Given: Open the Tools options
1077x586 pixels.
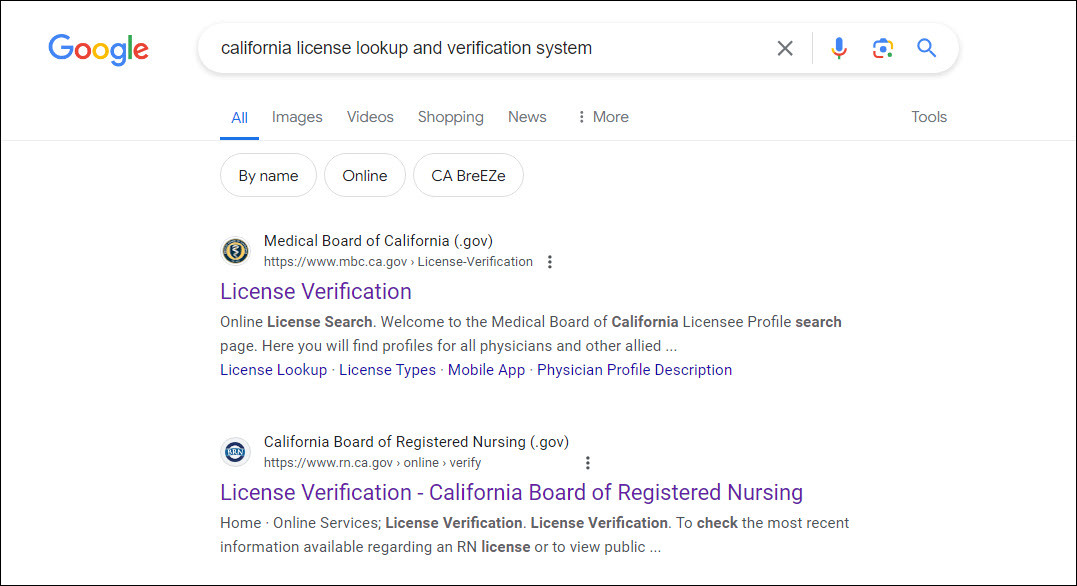Looking at the screenshot, I should [x=928, y=117].
